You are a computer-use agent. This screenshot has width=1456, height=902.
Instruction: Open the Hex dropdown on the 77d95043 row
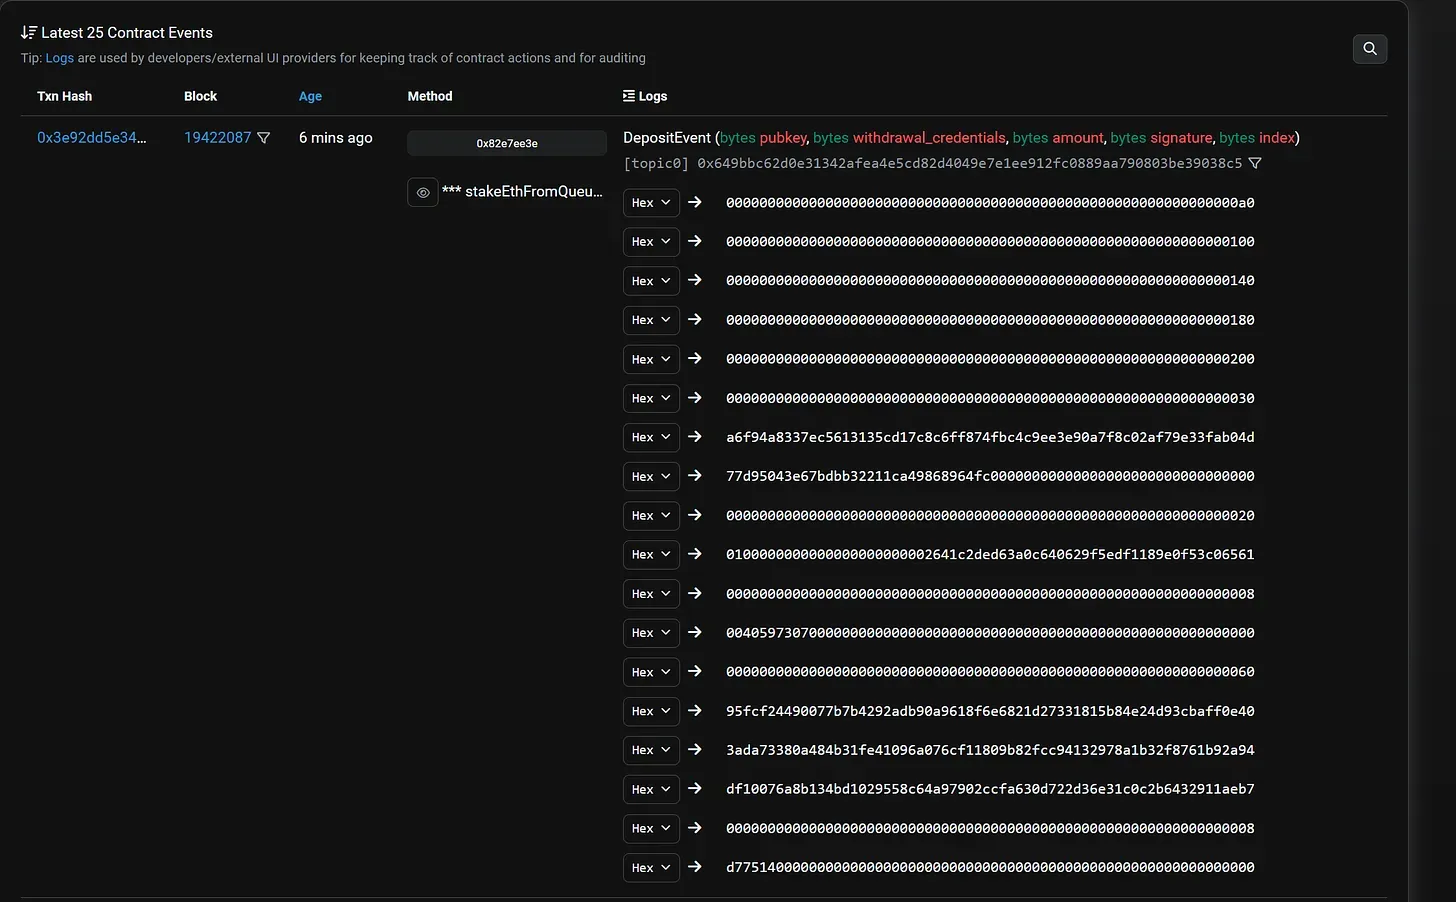pyautogui.click(x=651, y=476)
